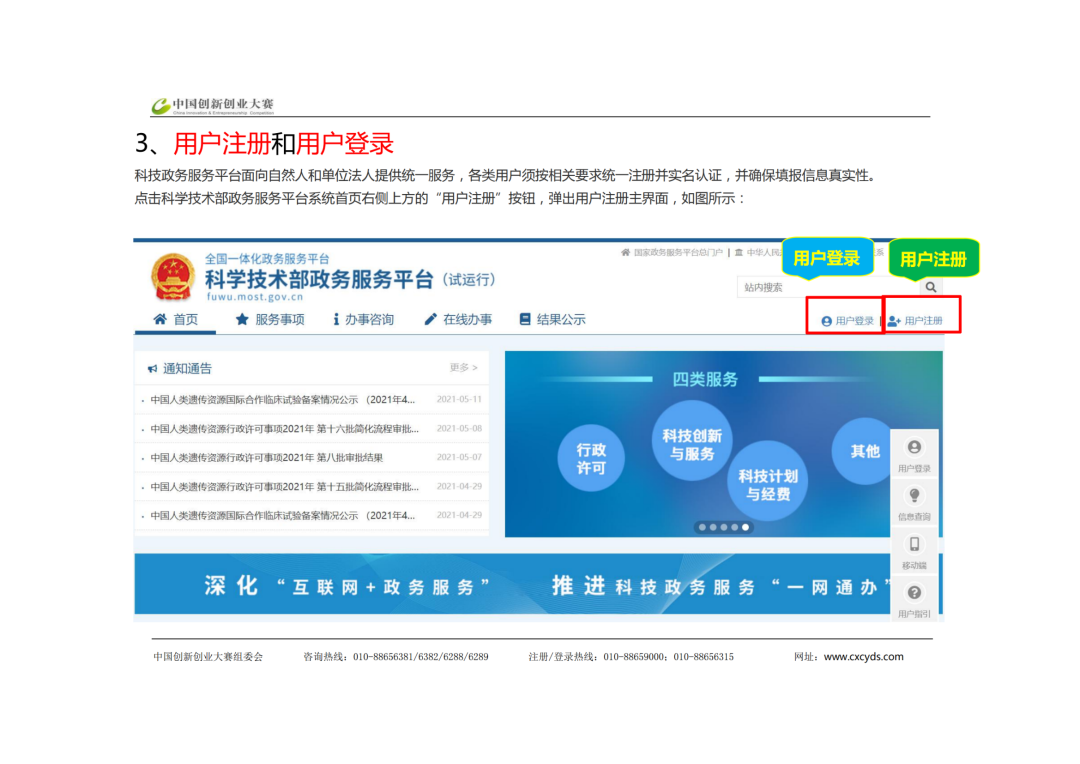The height and width of the screenshot is (764, 1080).
Task: Open 信息查询 lightbulb icon in sidebar
Action: pyautogui.click(x=914, y=496)
